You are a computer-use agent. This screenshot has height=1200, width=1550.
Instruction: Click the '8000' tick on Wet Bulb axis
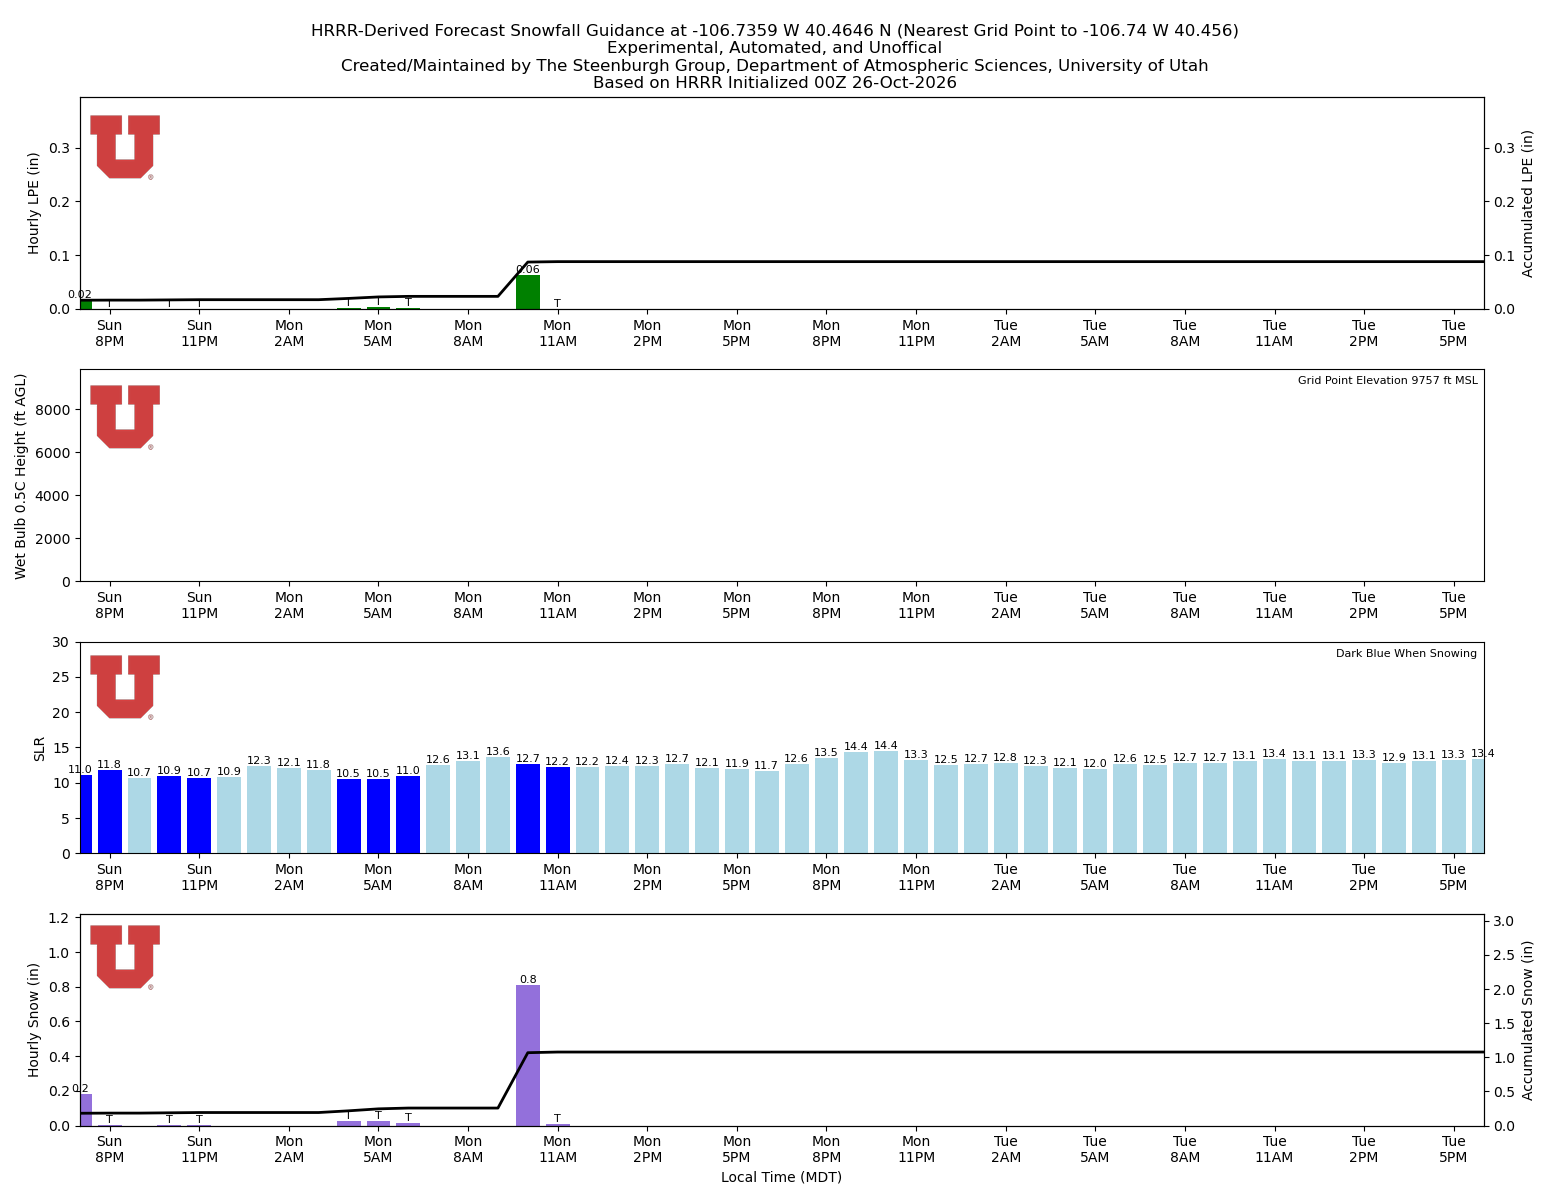pyautogui.click(x=55, y=410)
